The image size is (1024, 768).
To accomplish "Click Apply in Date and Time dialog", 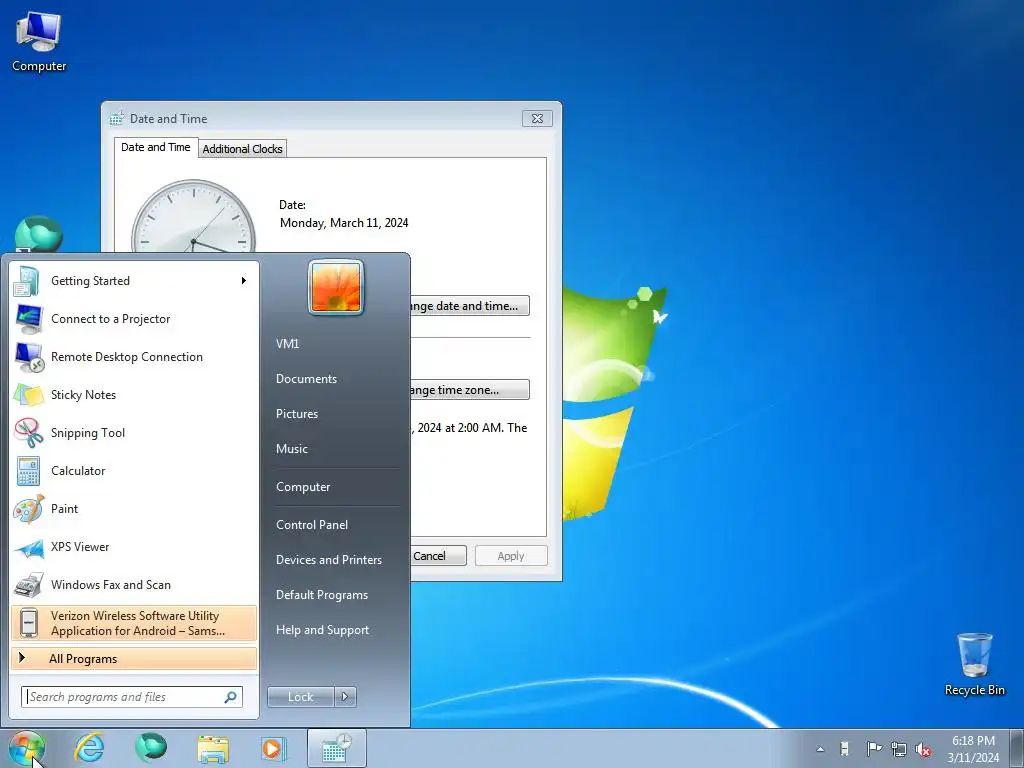I will tap(511, 556).
